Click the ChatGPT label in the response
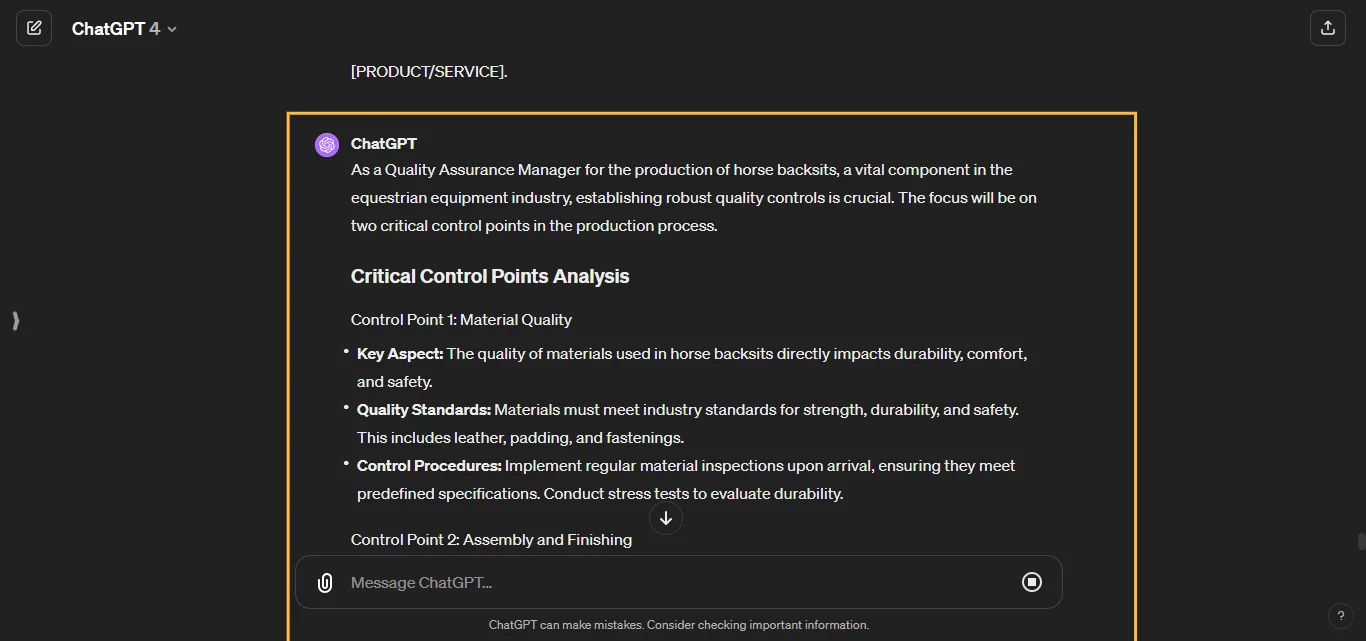 (384, 143)
